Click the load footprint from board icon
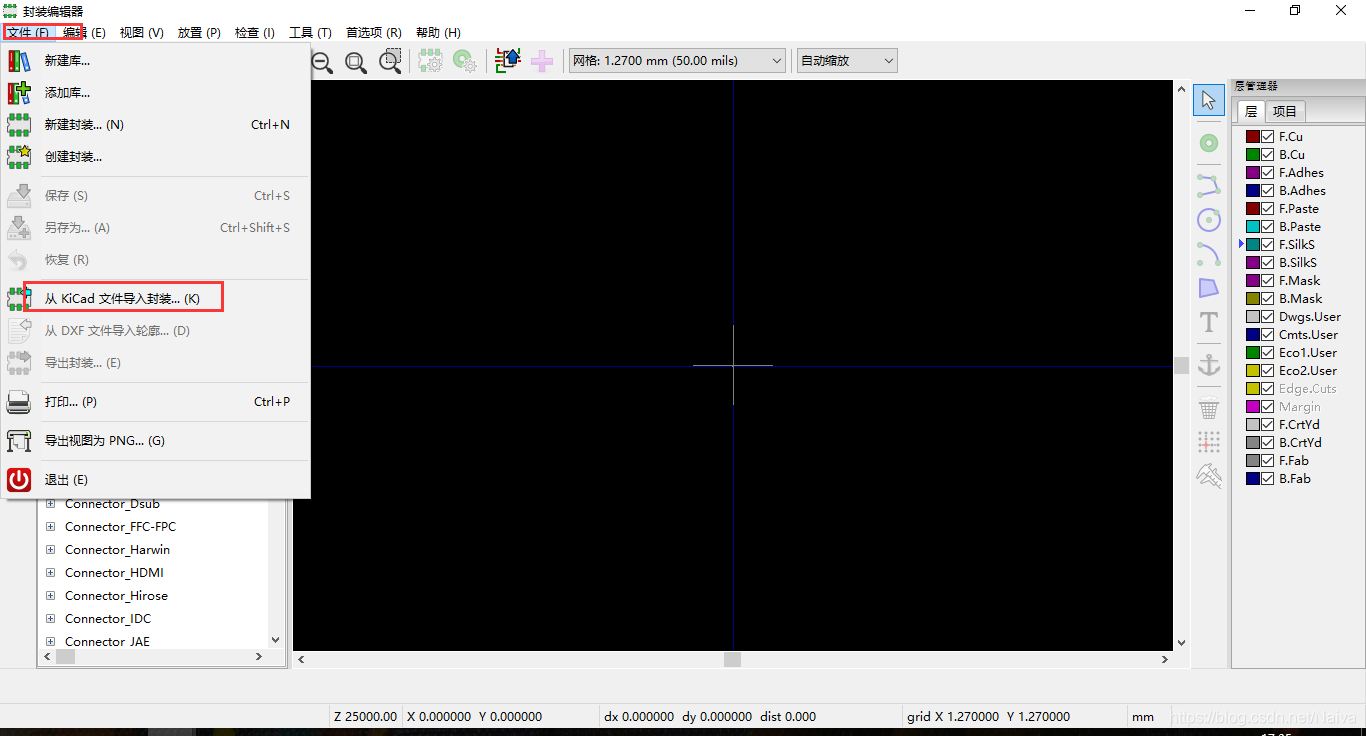 pyautogui.click(x=508, y=61)
